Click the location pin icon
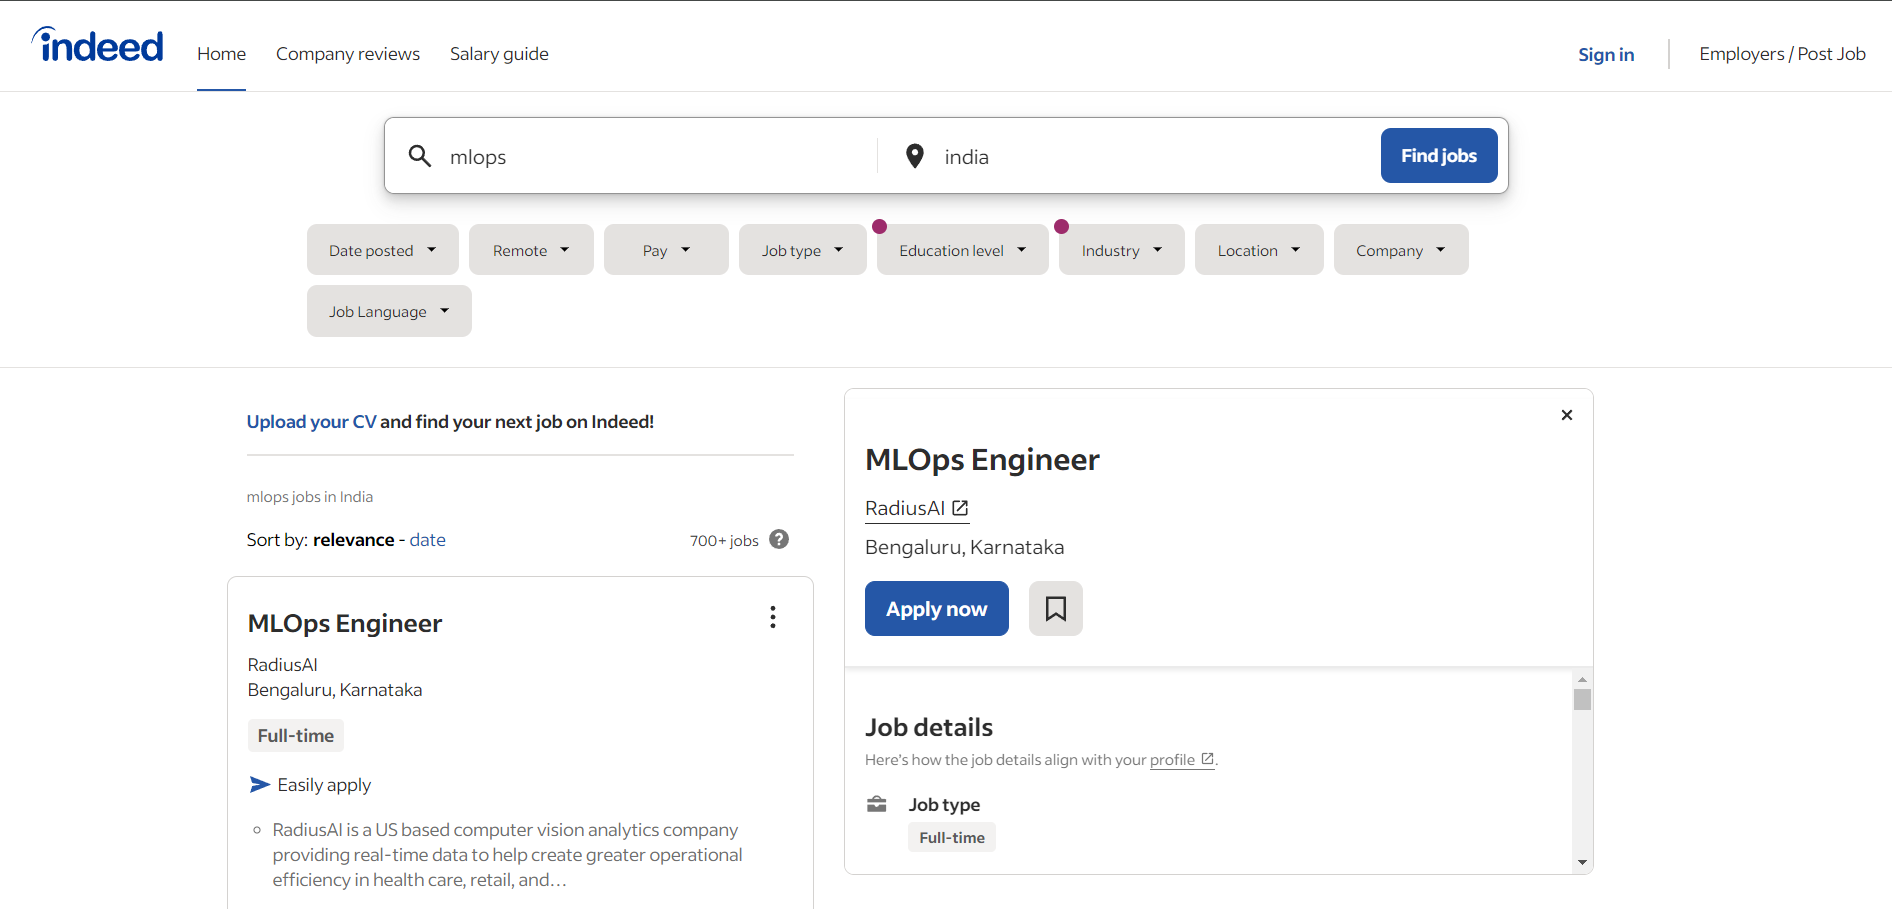Viewport: 1892px width, 909px height. [x=914, y=156]
